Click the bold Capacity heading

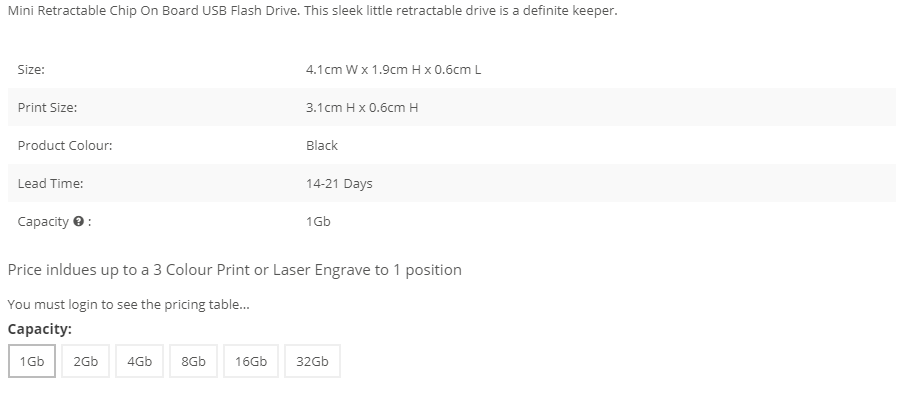(40, 329)
